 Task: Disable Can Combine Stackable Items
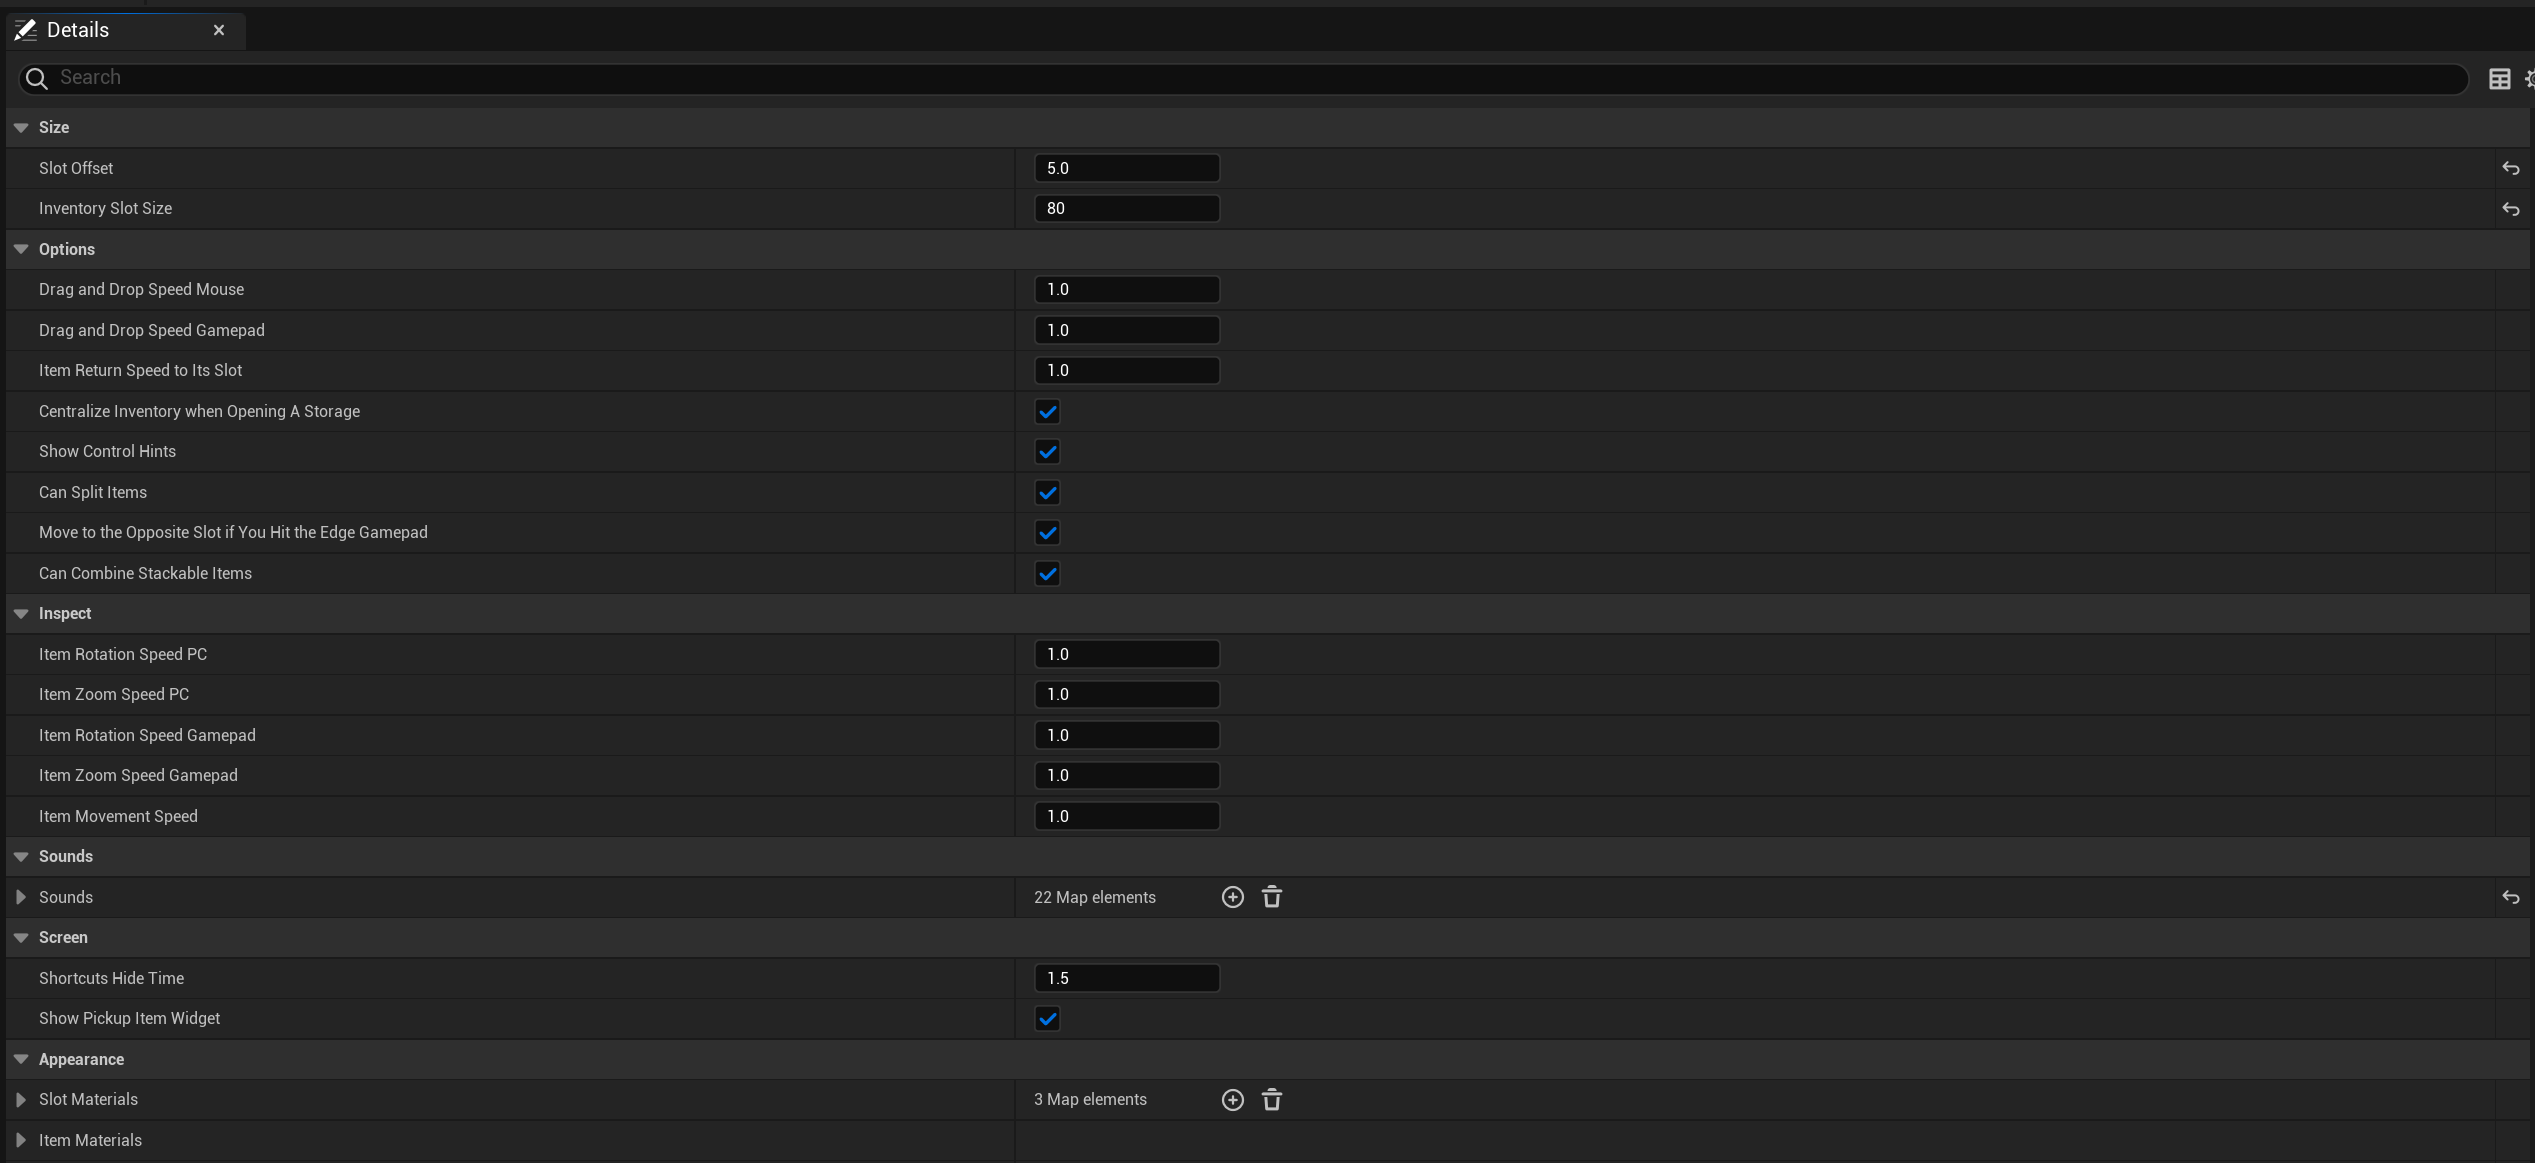(1048, 573)
